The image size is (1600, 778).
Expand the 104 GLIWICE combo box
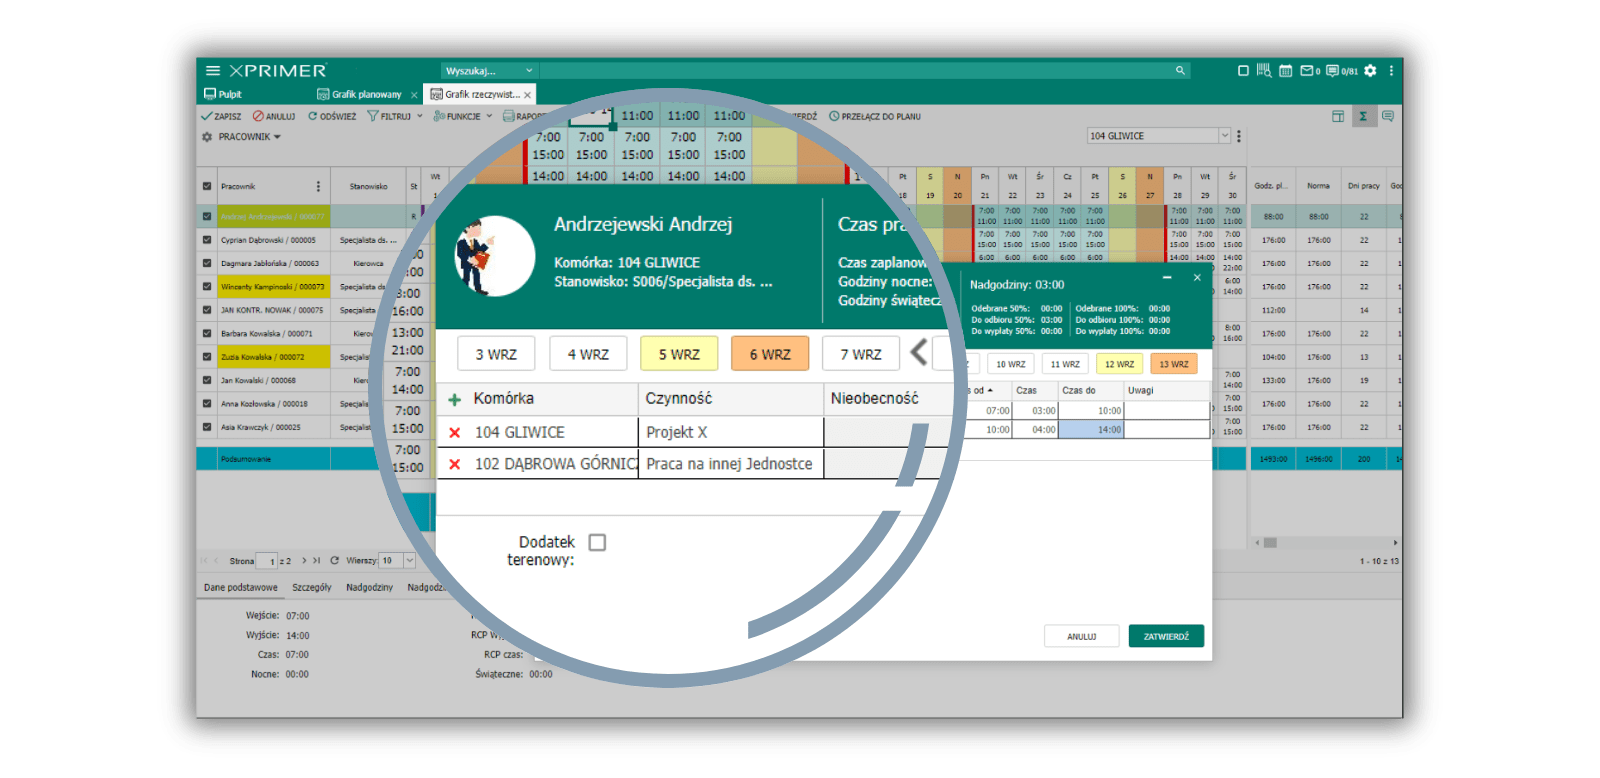(1224, 136)
